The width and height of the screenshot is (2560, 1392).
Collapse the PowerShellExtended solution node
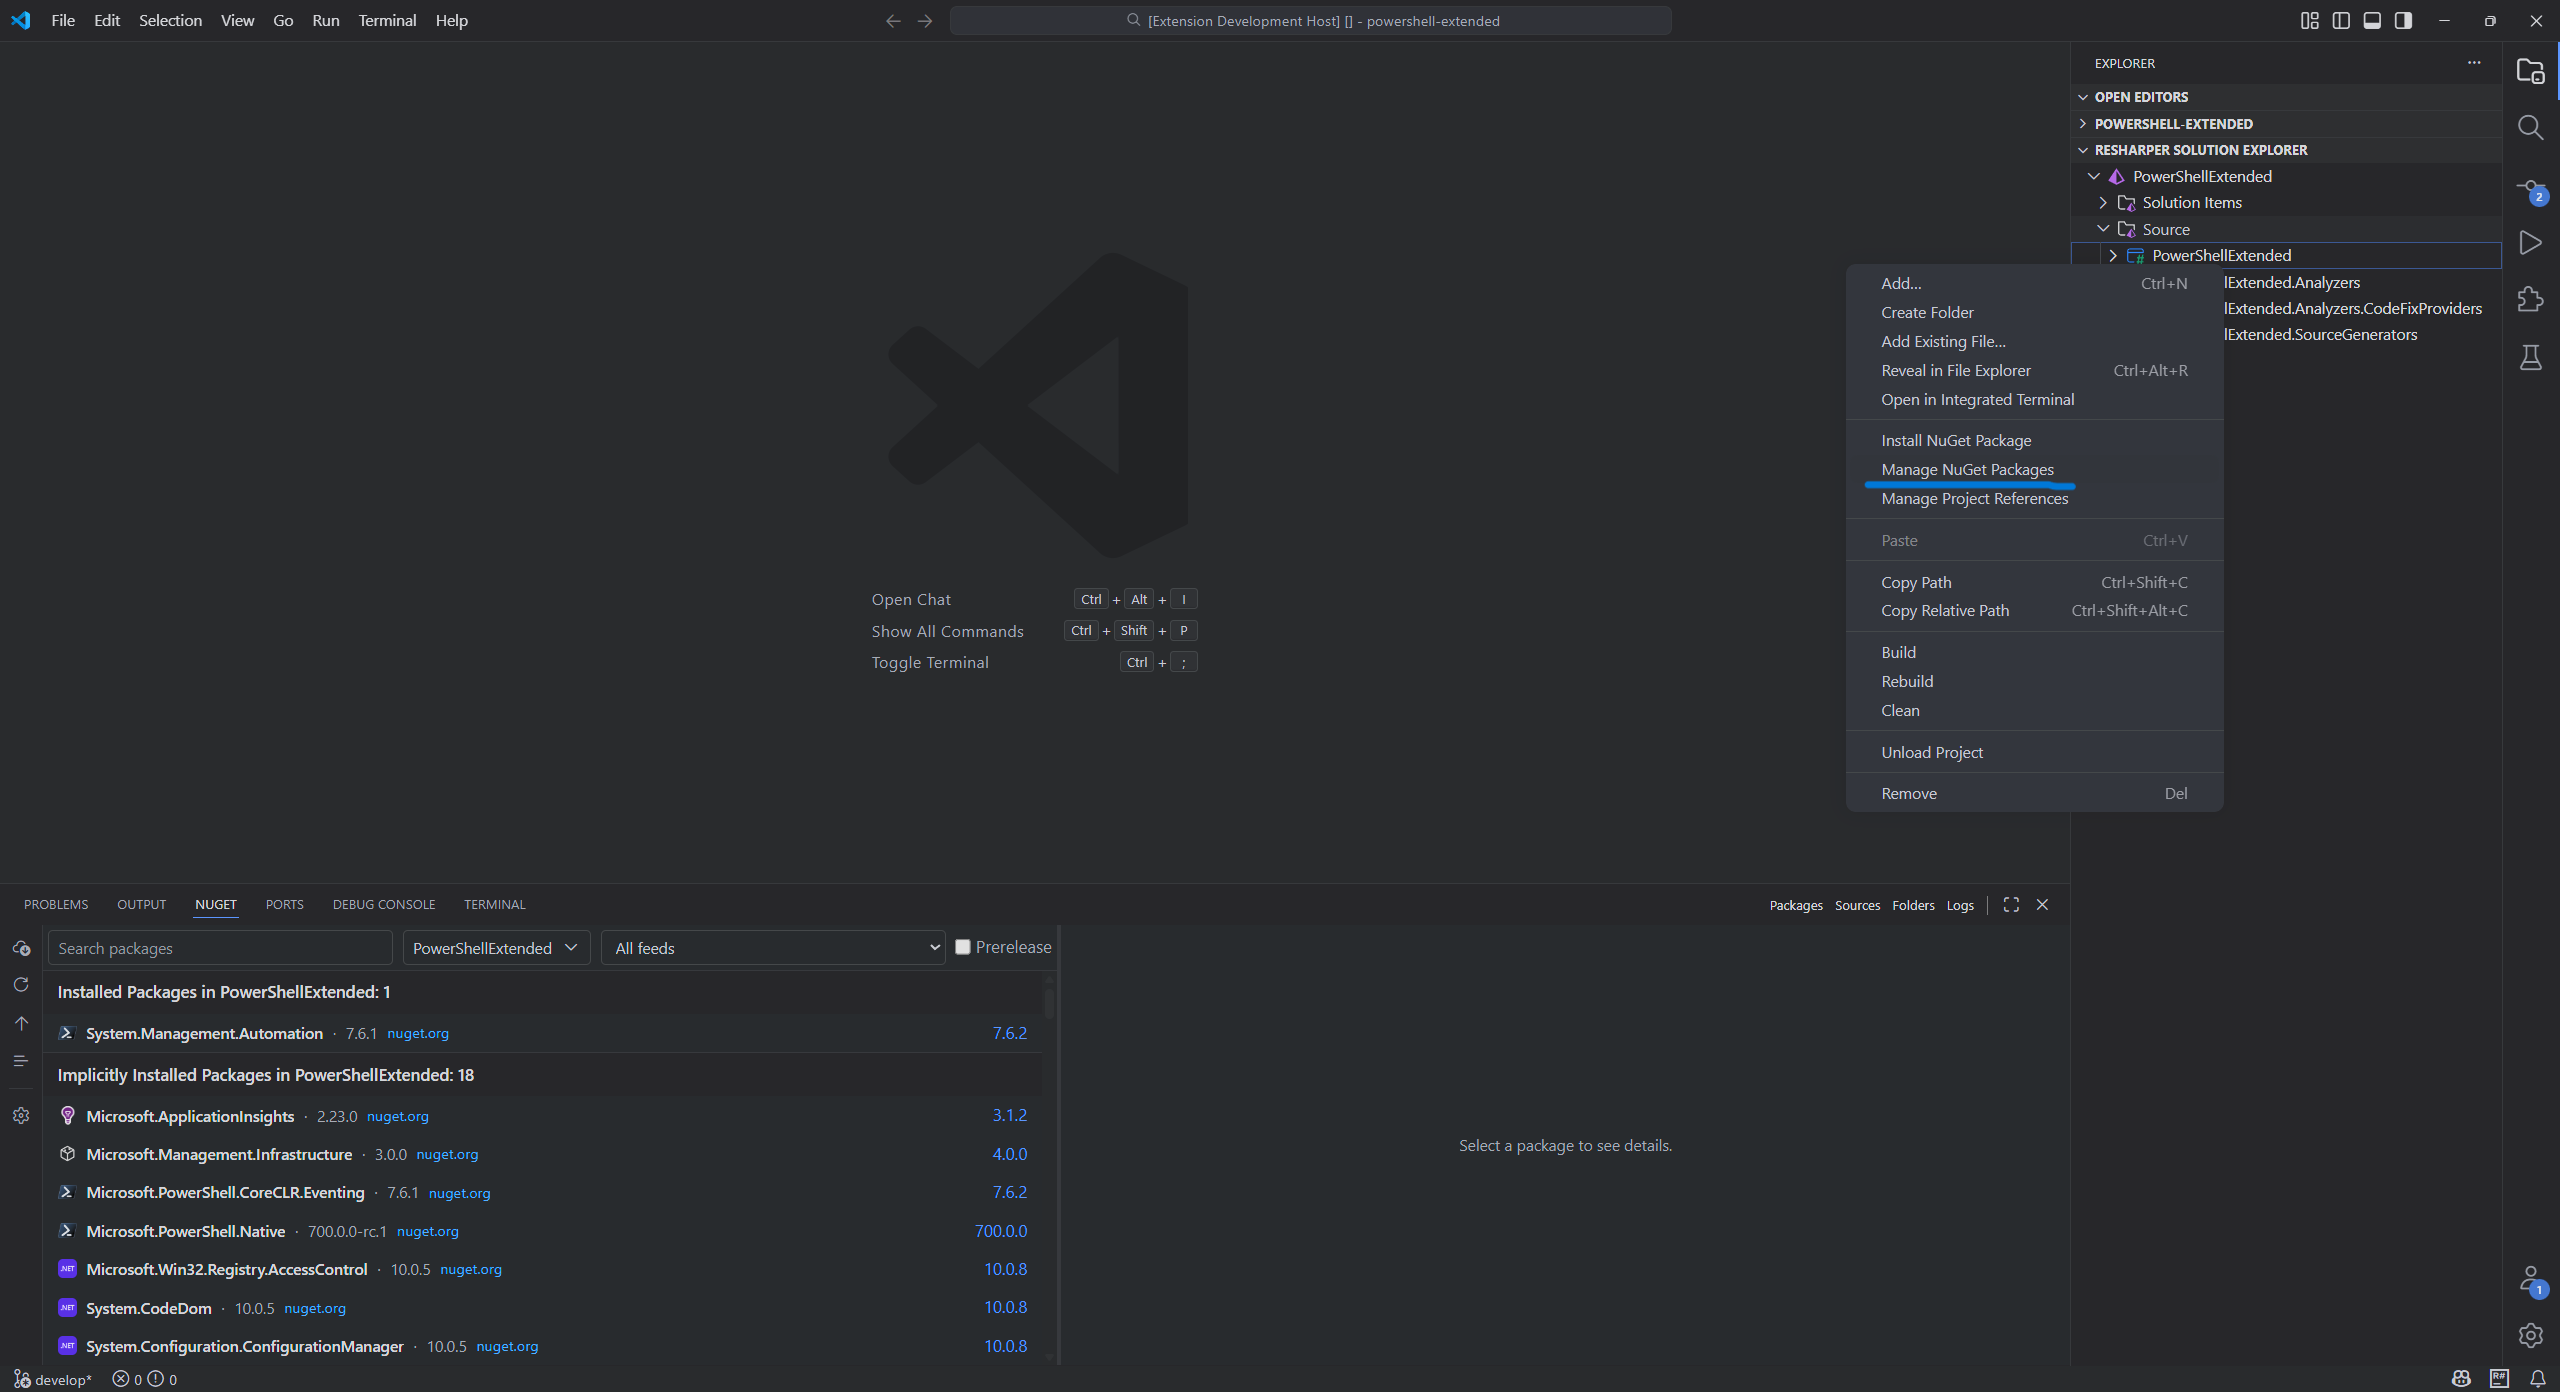click(x=2094, y=176)
